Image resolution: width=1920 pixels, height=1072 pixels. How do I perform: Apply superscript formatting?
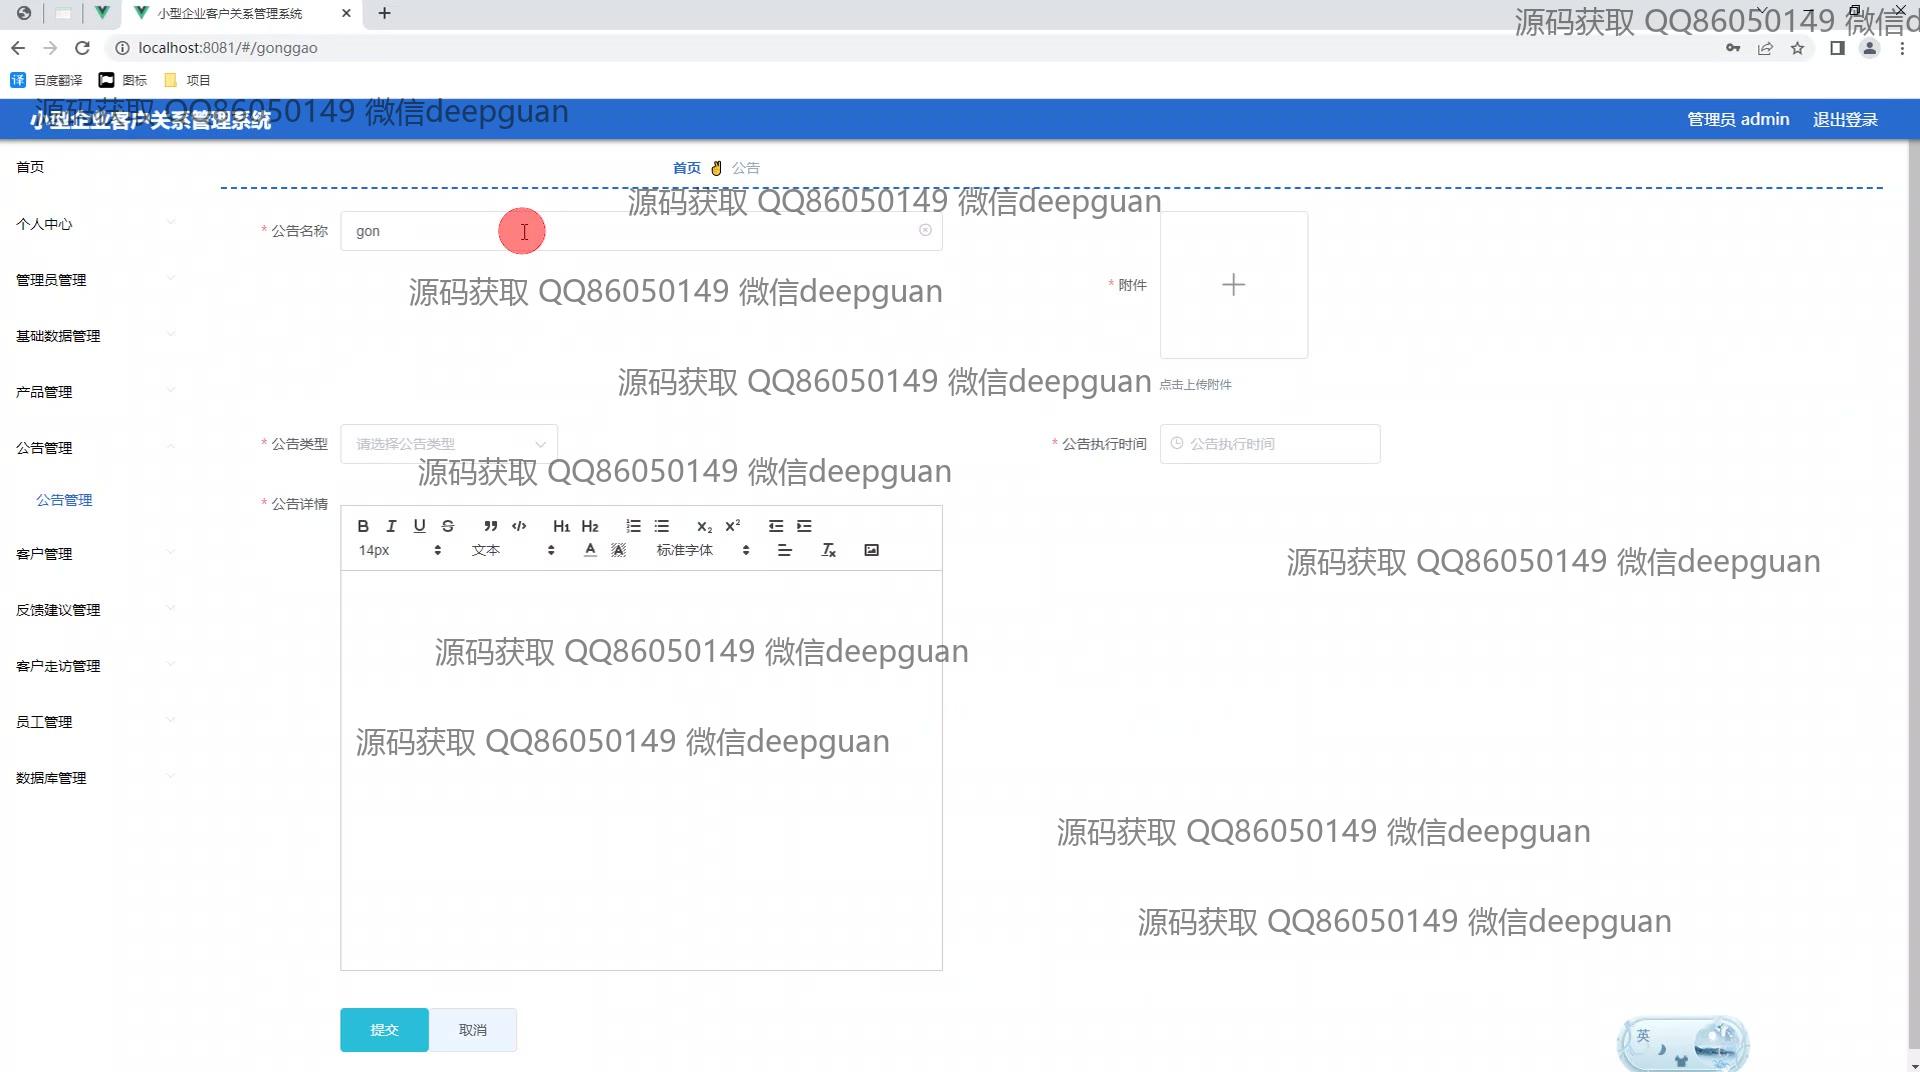[x=733, y=526]
